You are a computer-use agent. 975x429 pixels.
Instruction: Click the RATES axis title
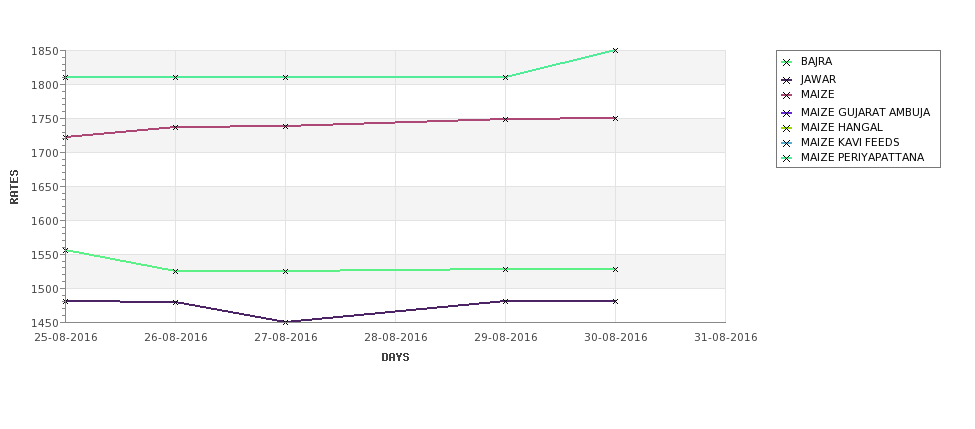pos(14,187)
